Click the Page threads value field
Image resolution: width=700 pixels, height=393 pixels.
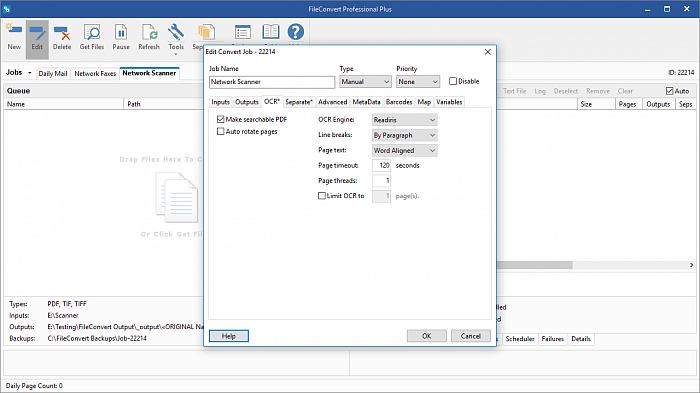381,180
